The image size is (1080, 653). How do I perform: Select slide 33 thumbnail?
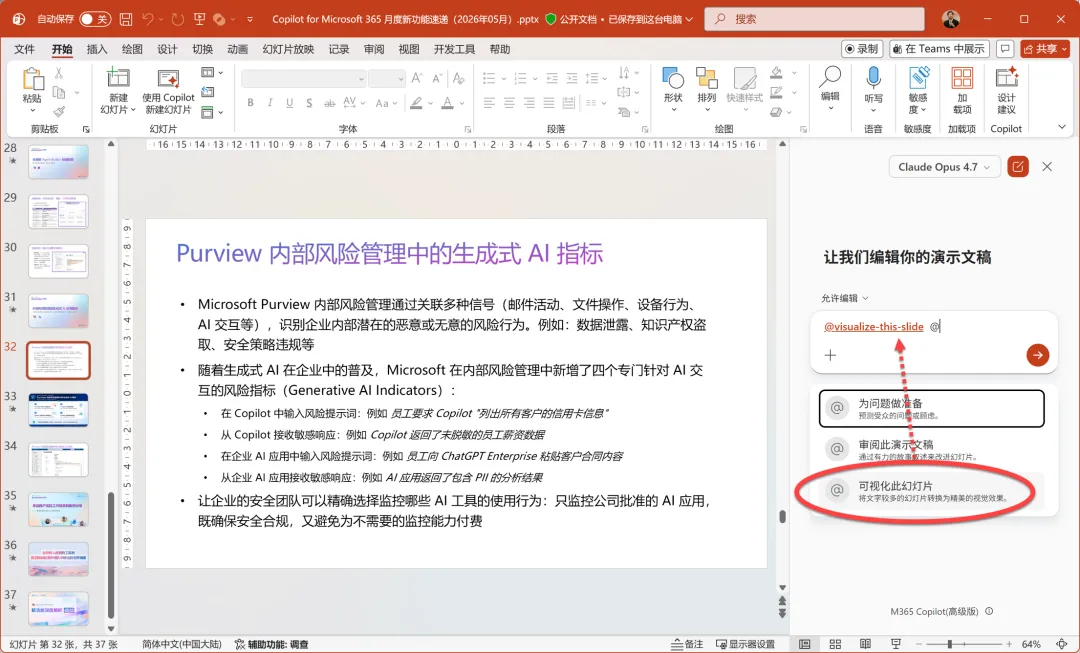[59, 409]
